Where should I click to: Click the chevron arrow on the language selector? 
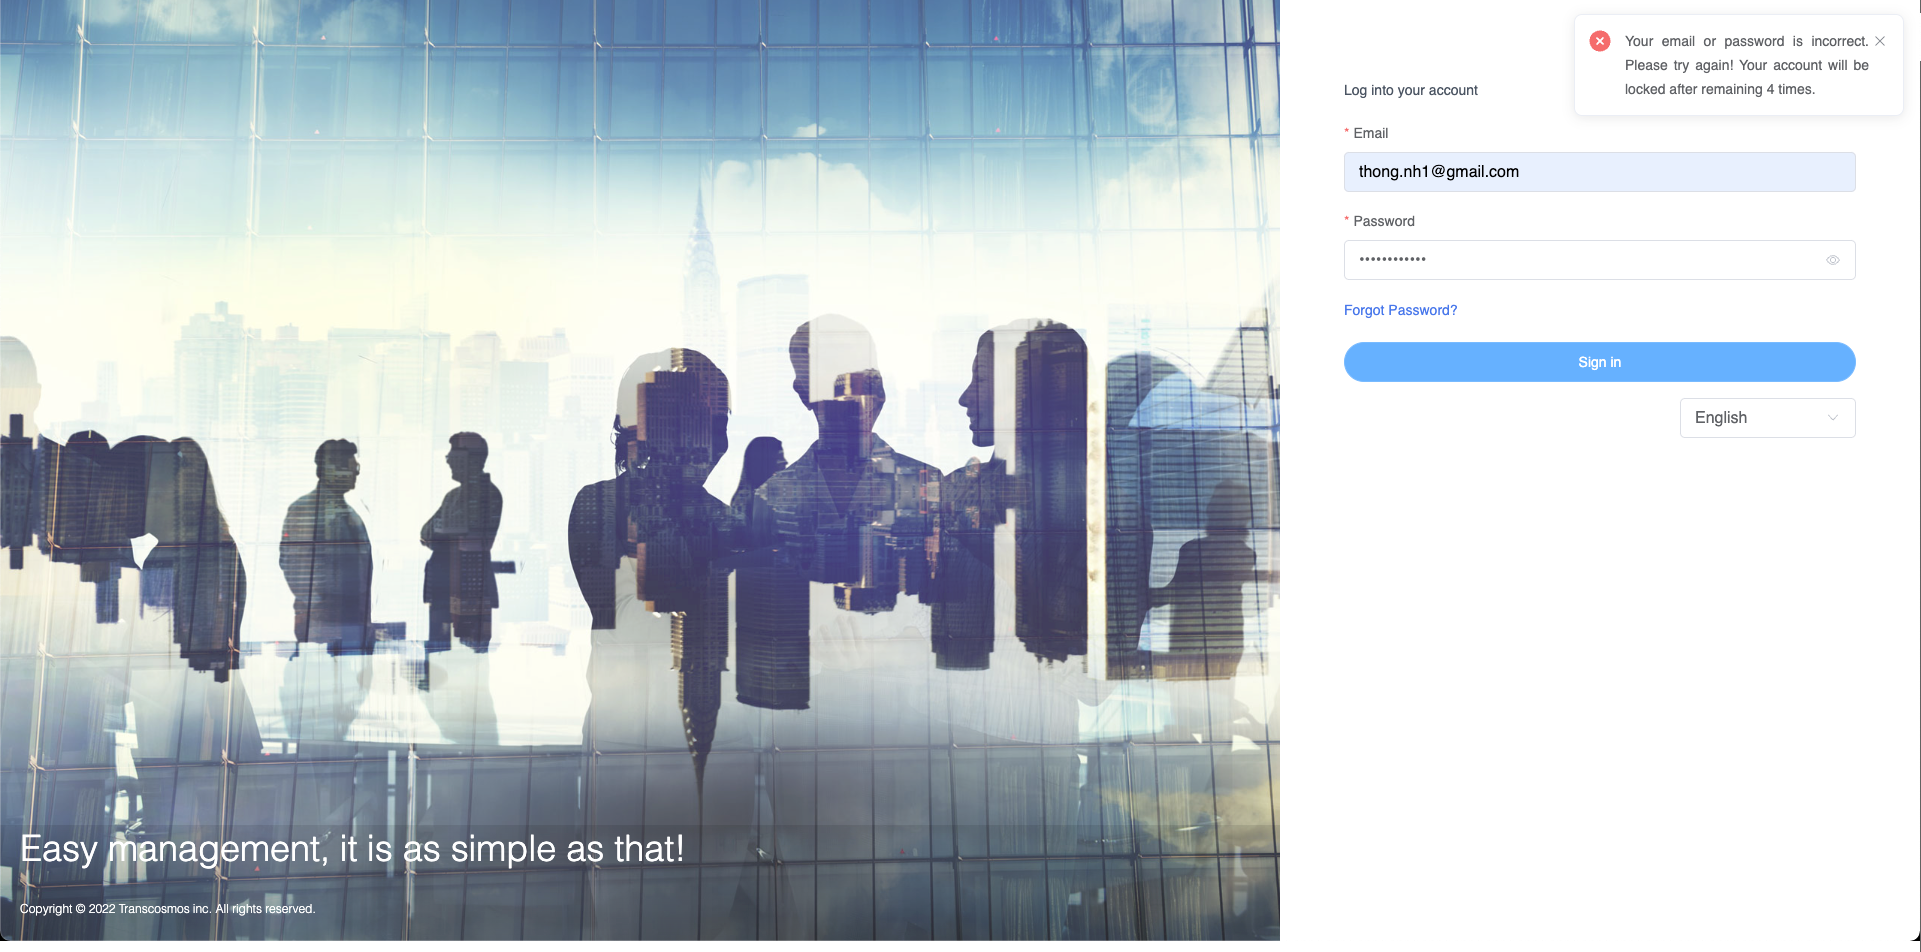pyautogui.click(x=1833, y=418)
